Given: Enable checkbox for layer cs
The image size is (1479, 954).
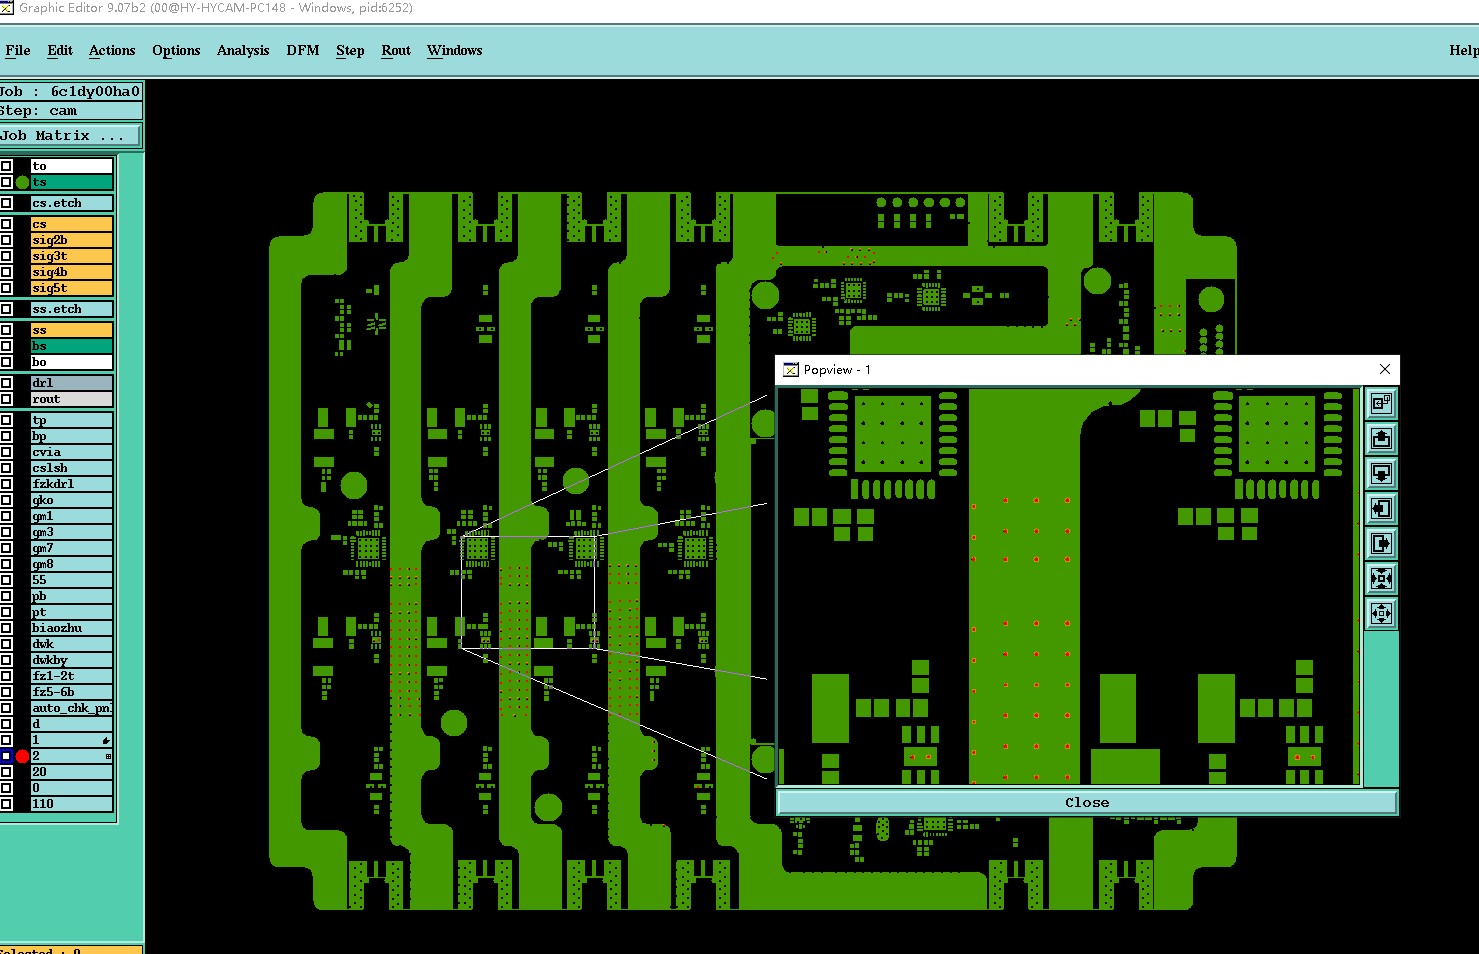Looking at the screenshot, I should click(x=6, y=224).
